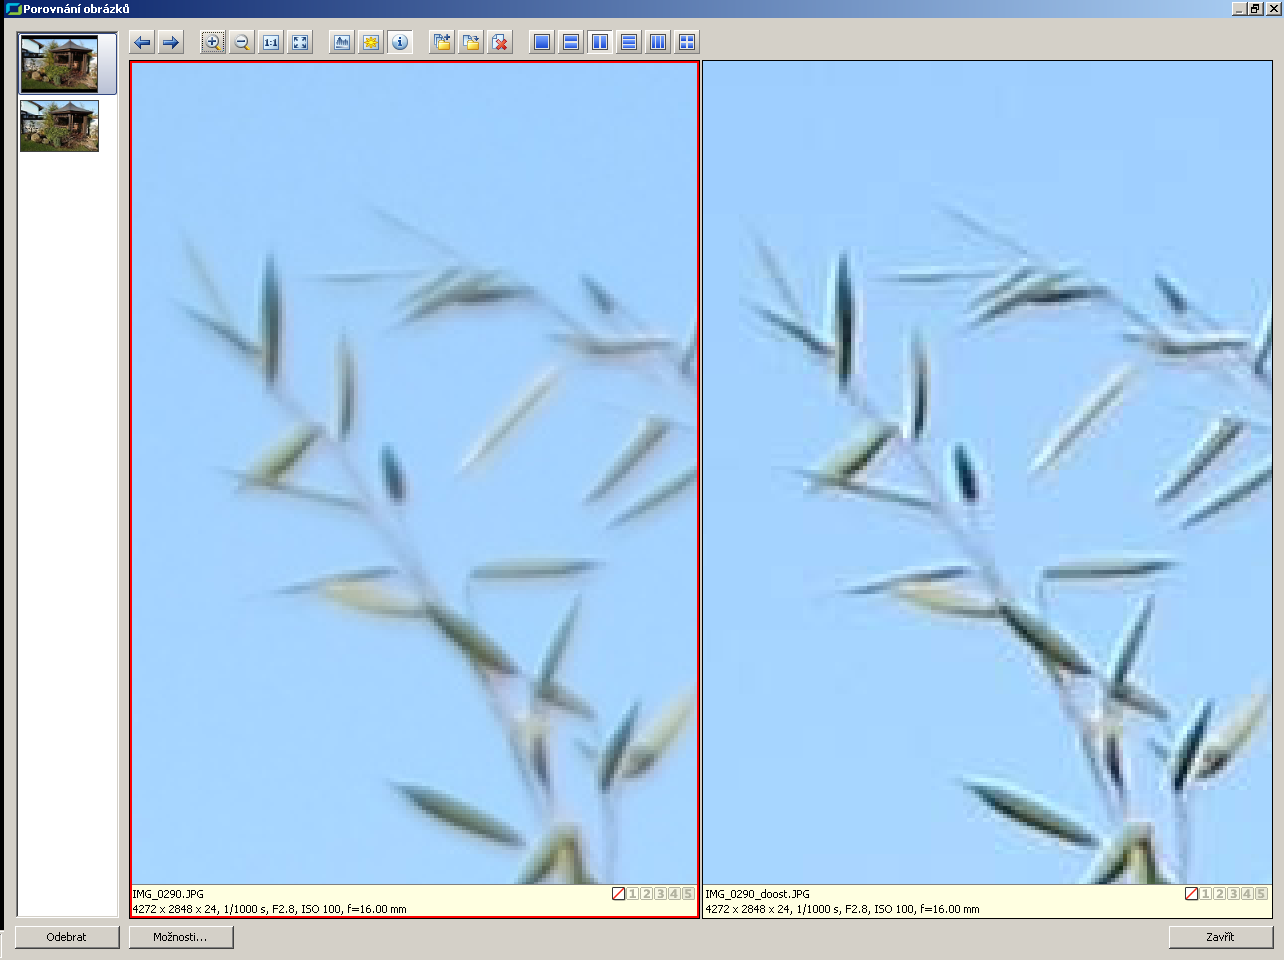
Task: Select two images stacked horizontally layout
Action: point(571,42)
